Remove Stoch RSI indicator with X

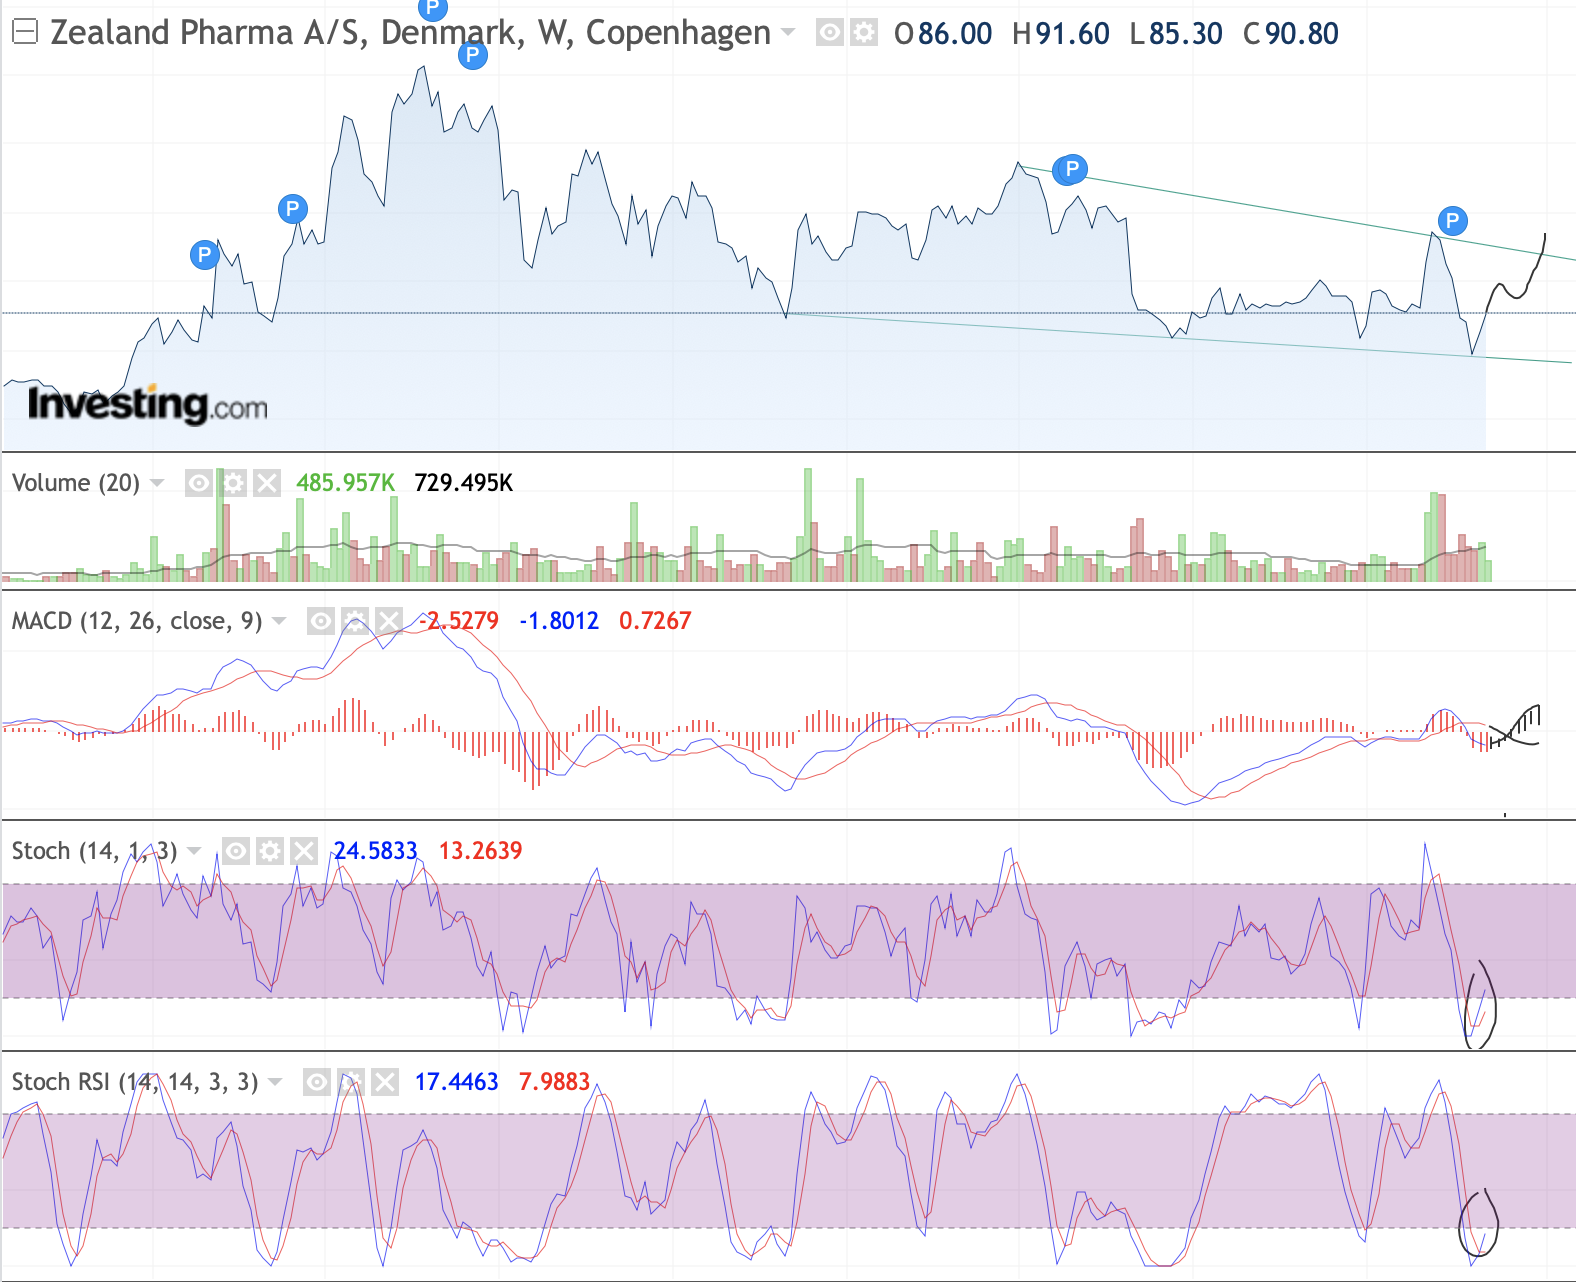pyautogui.click(x=385, y=1082)
